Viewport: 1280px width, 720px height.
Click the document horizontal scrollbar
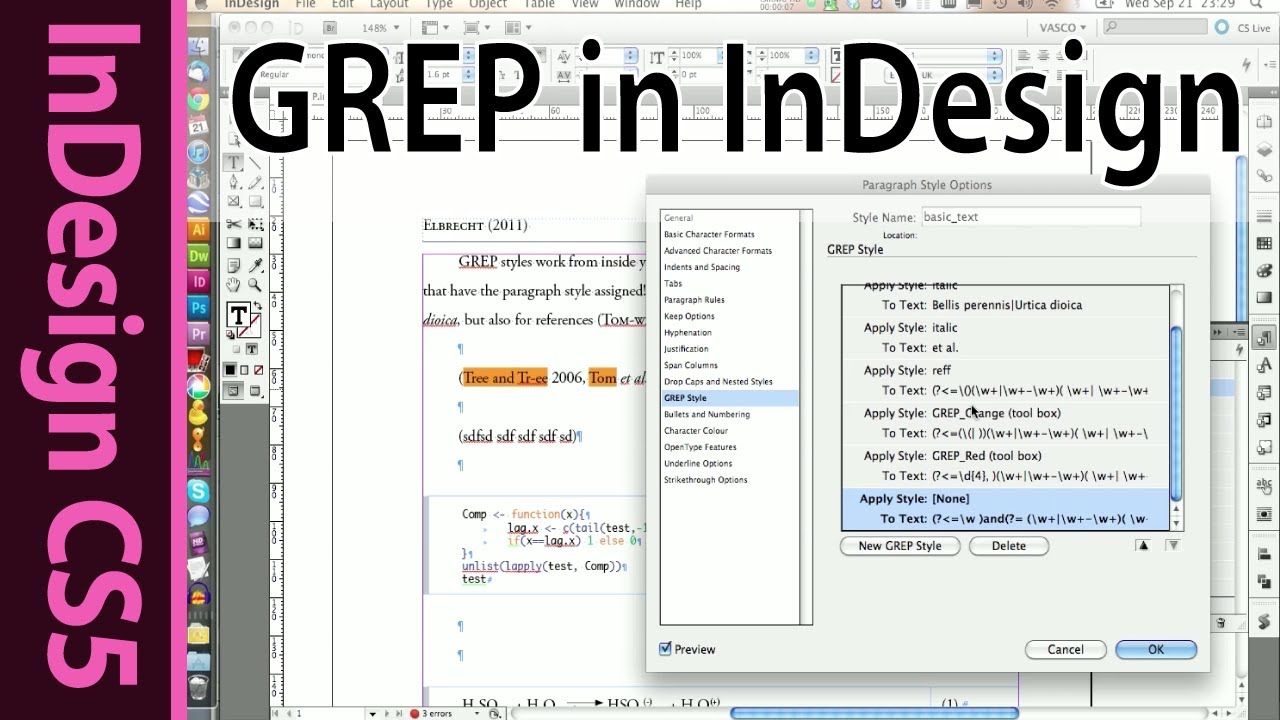click(875, 713)
